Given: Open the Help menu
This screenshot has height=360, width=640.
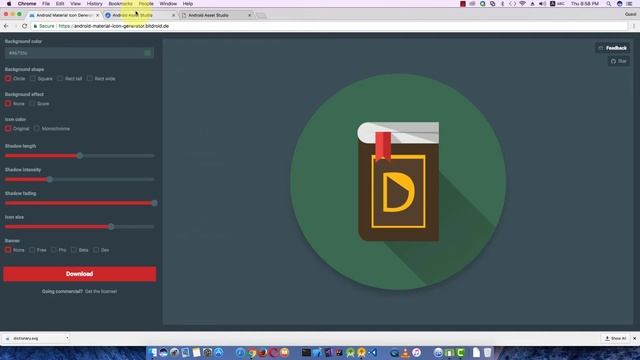Looking at the screenshot, I should (x=188, y=4).
